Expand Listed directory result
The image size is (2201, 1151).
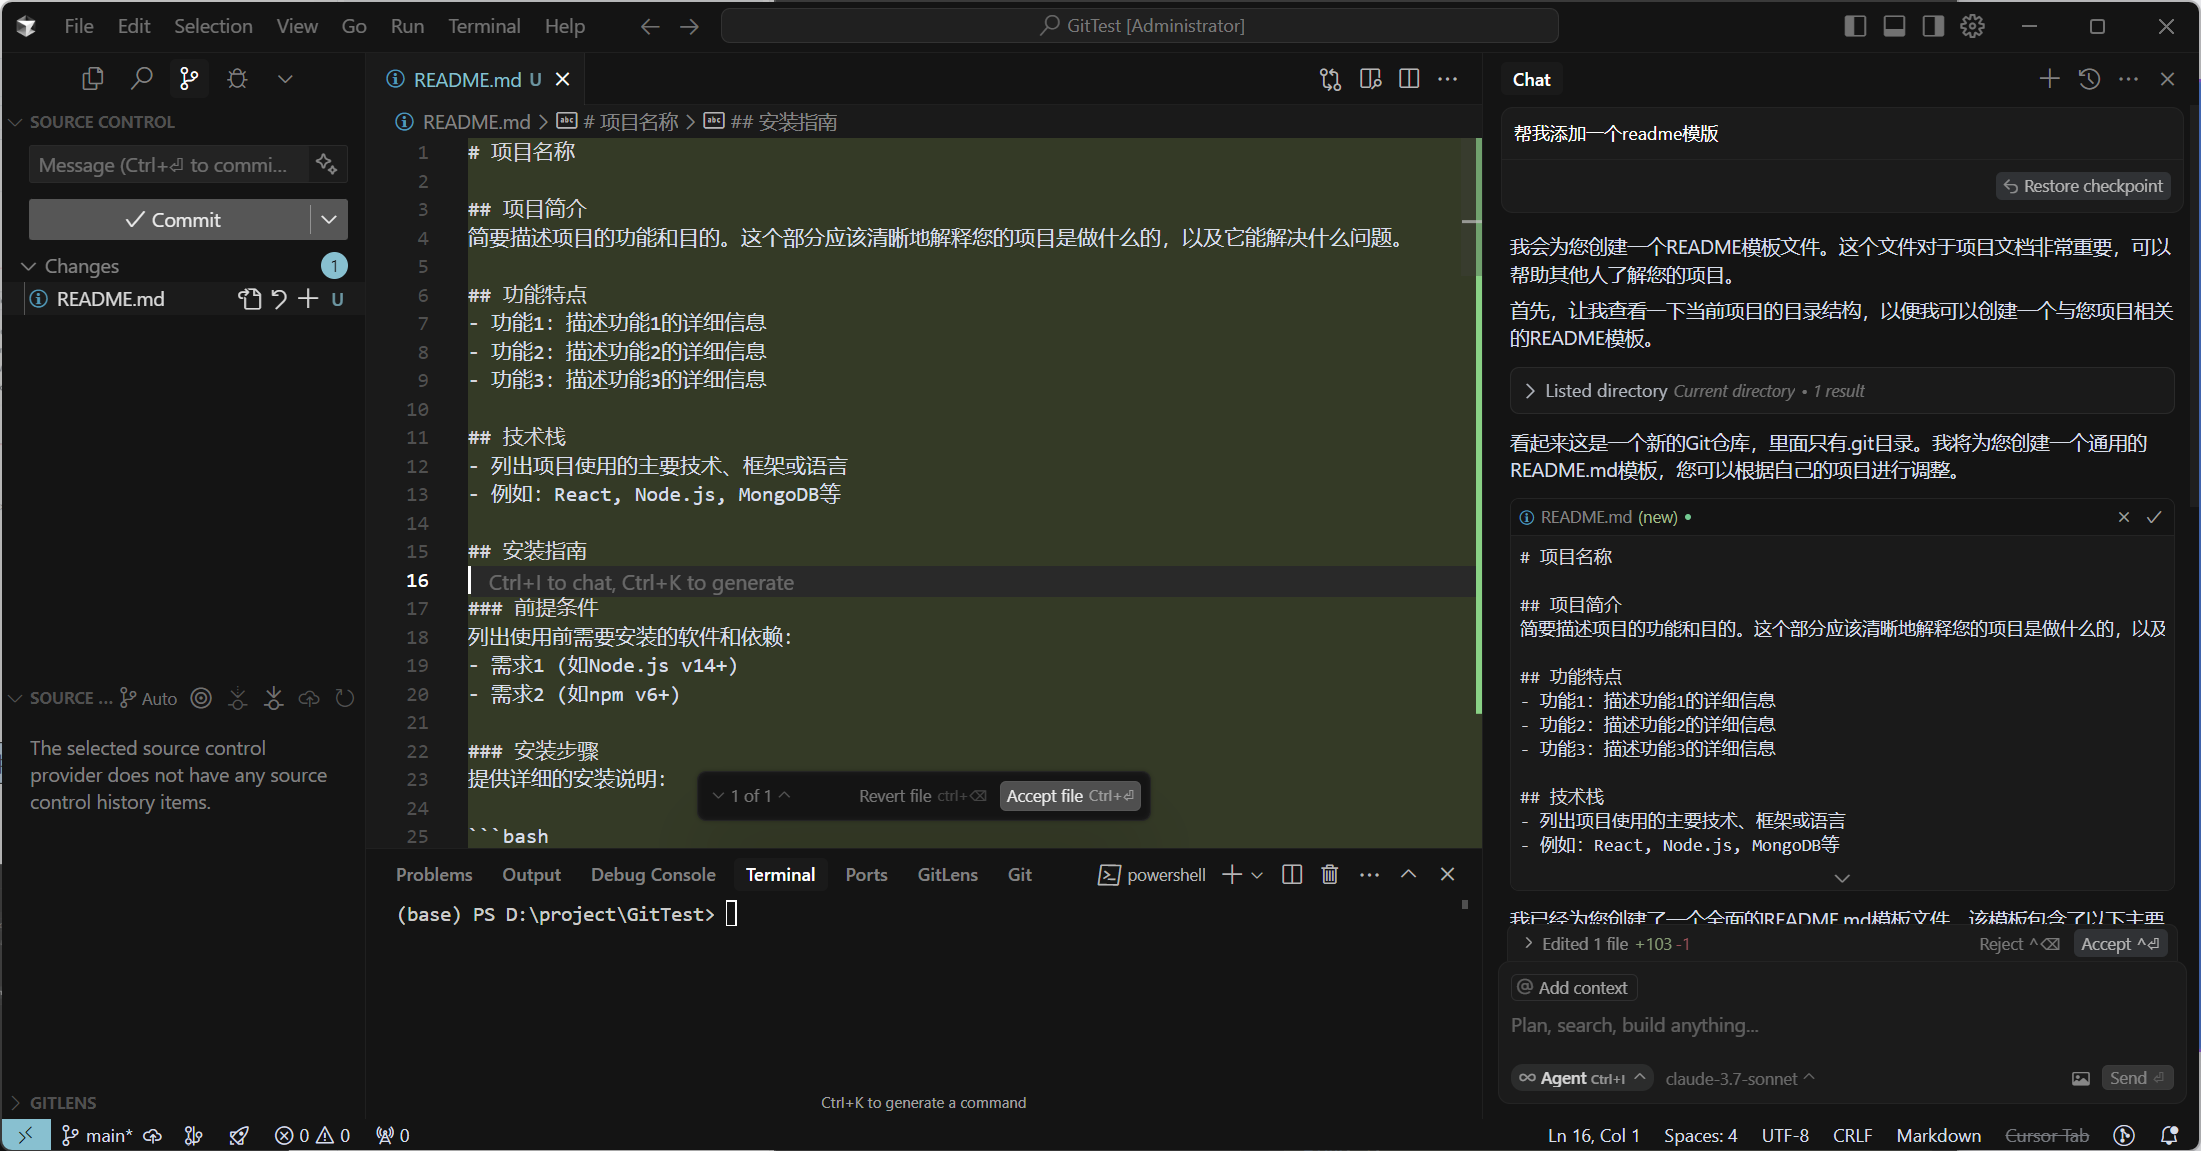point(1841,391)
